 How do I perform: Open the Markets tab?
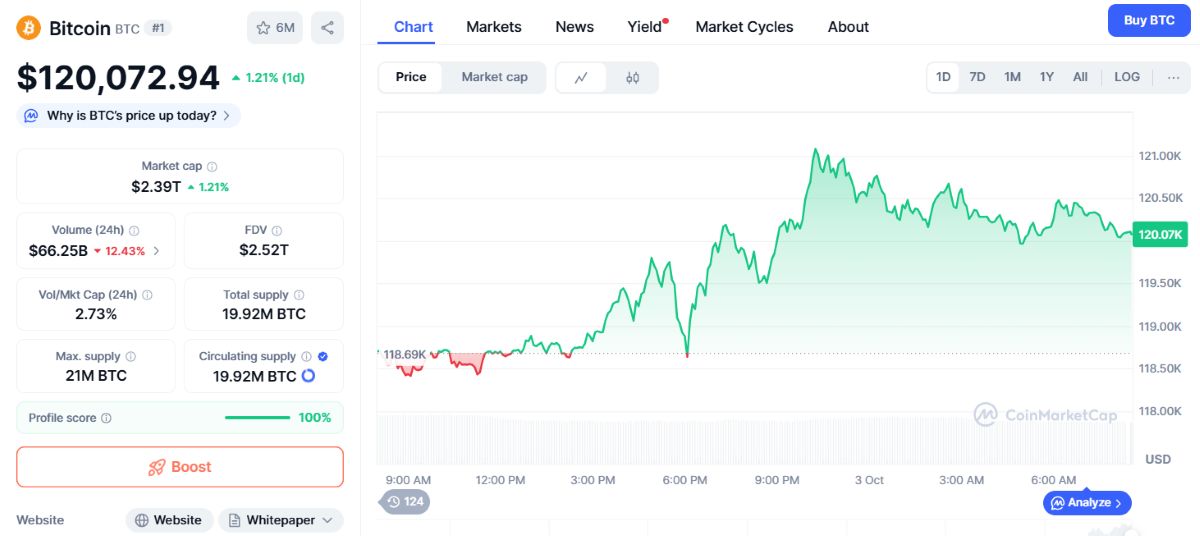pyautogui.click(x=494, y=27)
